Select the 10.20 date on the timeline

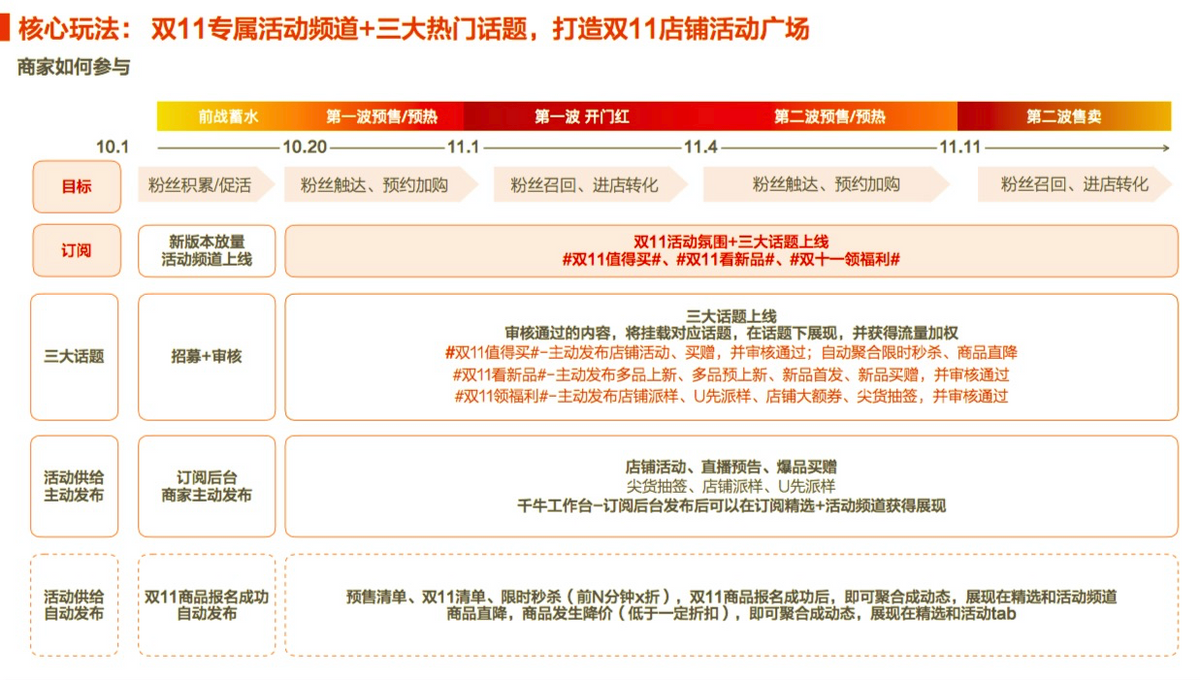[x=304, y=148]
